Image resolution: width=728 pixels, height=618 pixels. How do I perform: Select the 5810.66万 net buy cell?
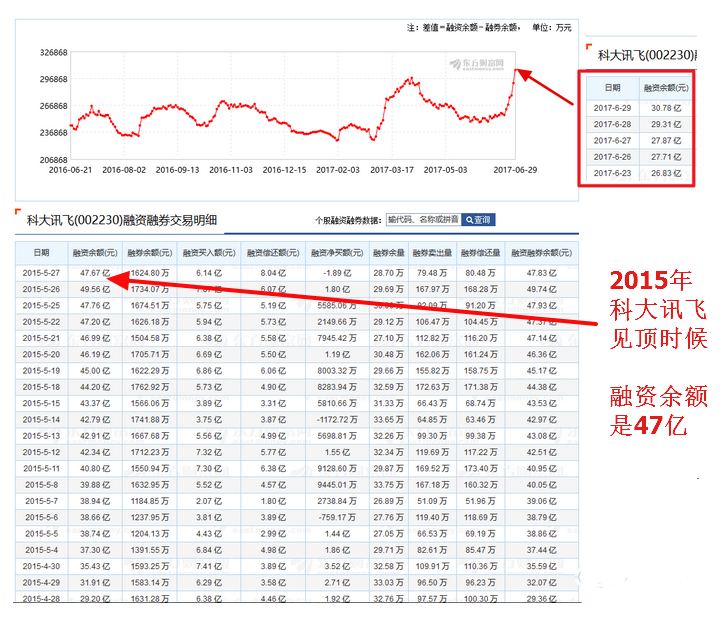[337, 403]
